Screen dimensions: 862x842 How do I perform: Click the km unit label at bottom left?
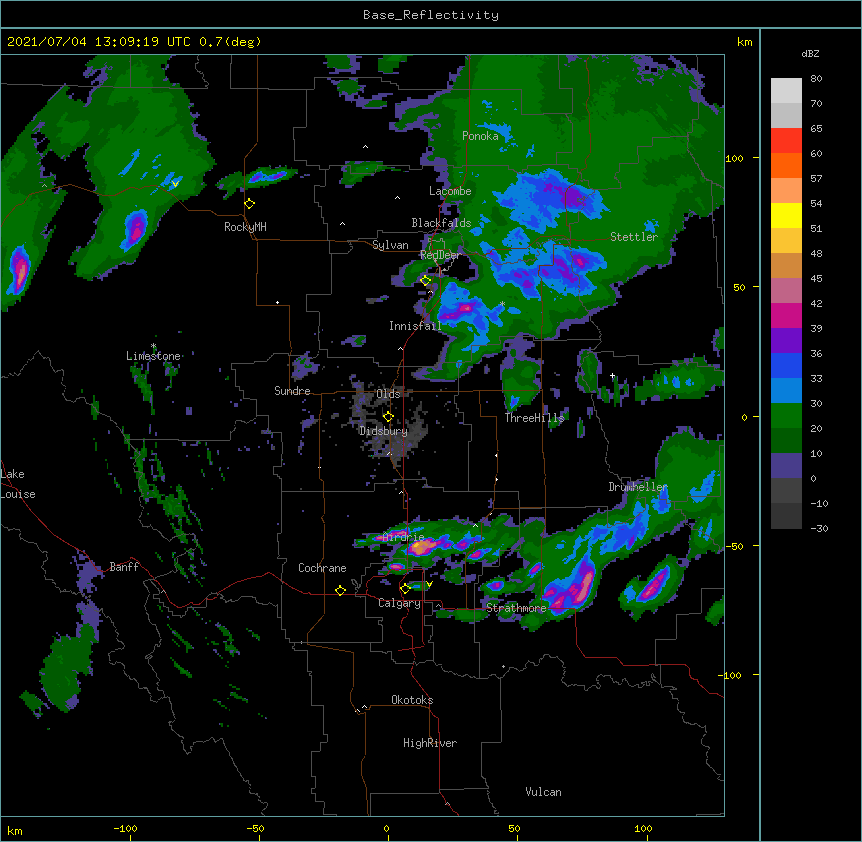click(15, 830)
